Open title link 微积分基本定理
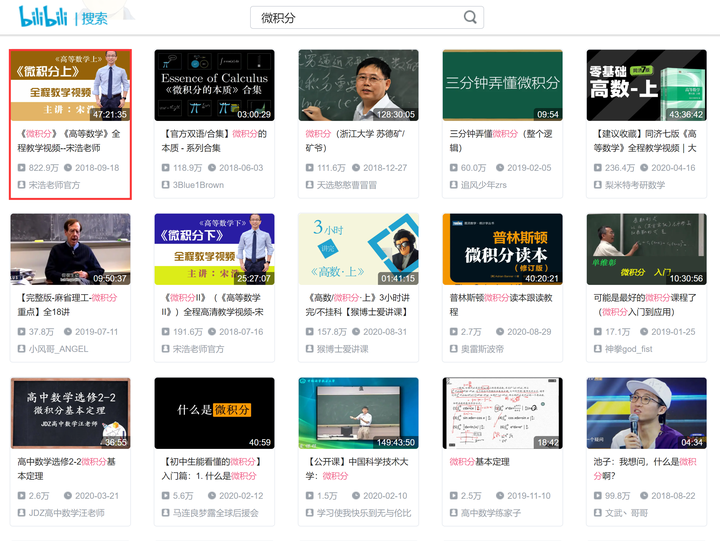 click(x=479, y=462)
